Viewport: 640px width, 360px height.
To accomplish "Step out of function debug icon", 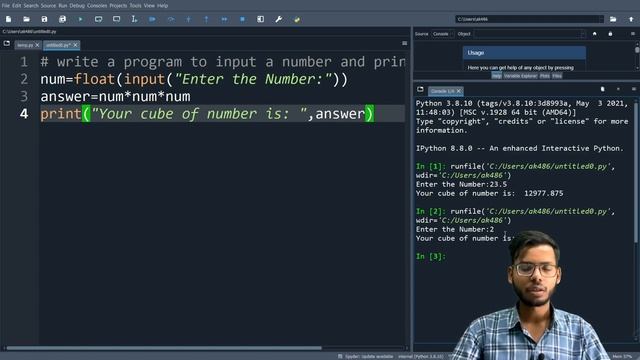I will [206, 19].
